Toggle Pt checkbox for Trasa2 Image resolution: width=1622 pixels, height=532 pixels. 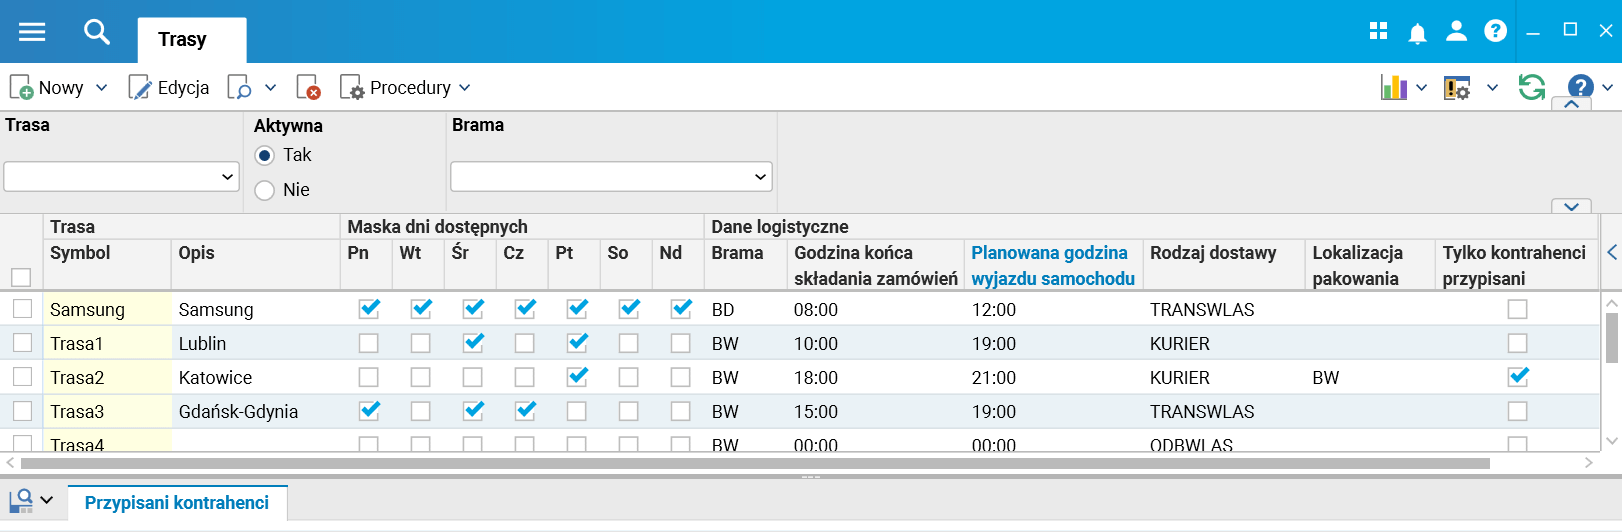pos(577,376)
